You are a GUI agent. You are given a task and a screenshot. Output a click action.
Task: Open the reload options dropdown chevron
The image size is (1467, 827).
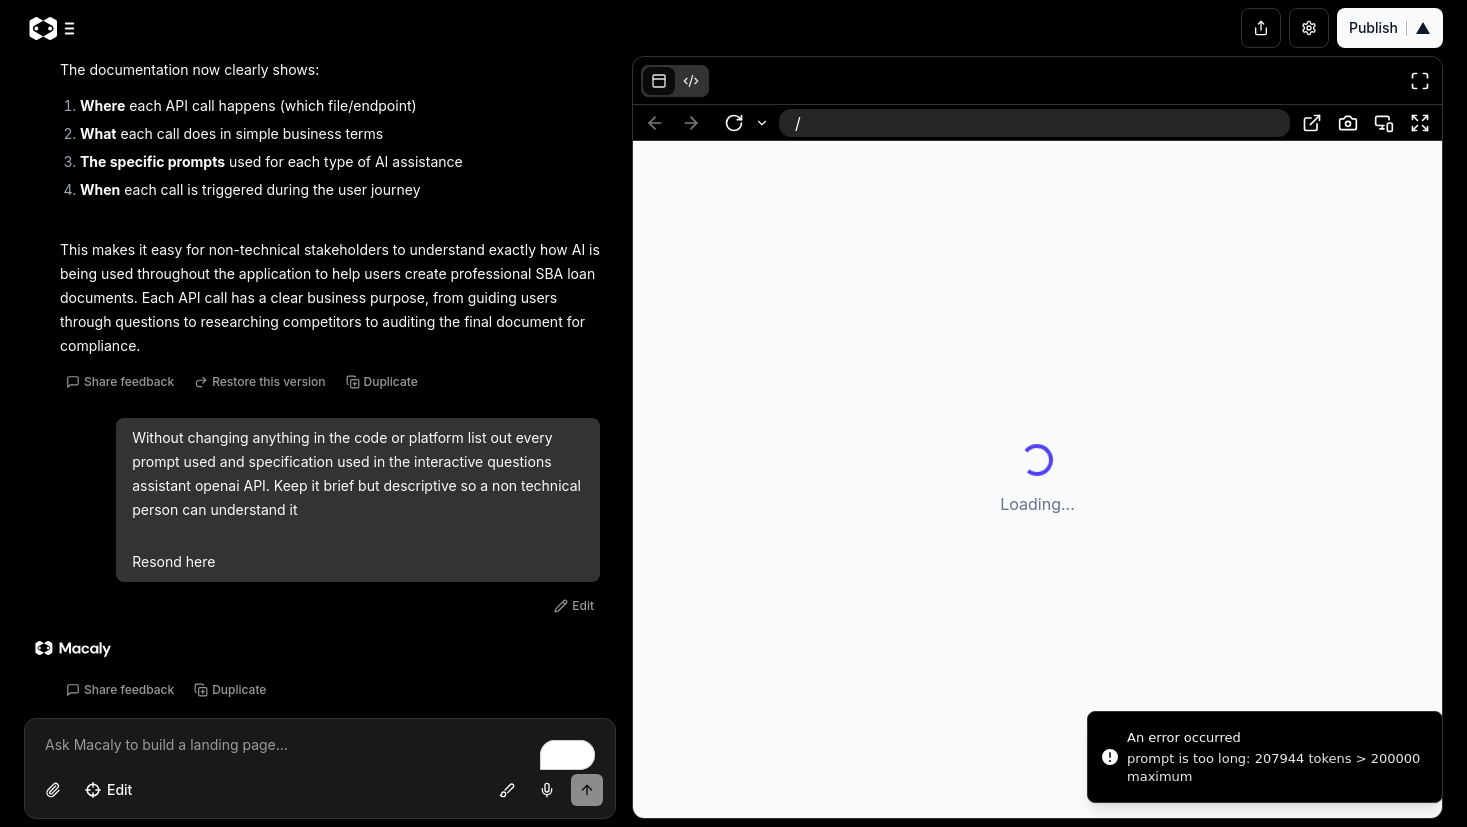click(762, 123)
